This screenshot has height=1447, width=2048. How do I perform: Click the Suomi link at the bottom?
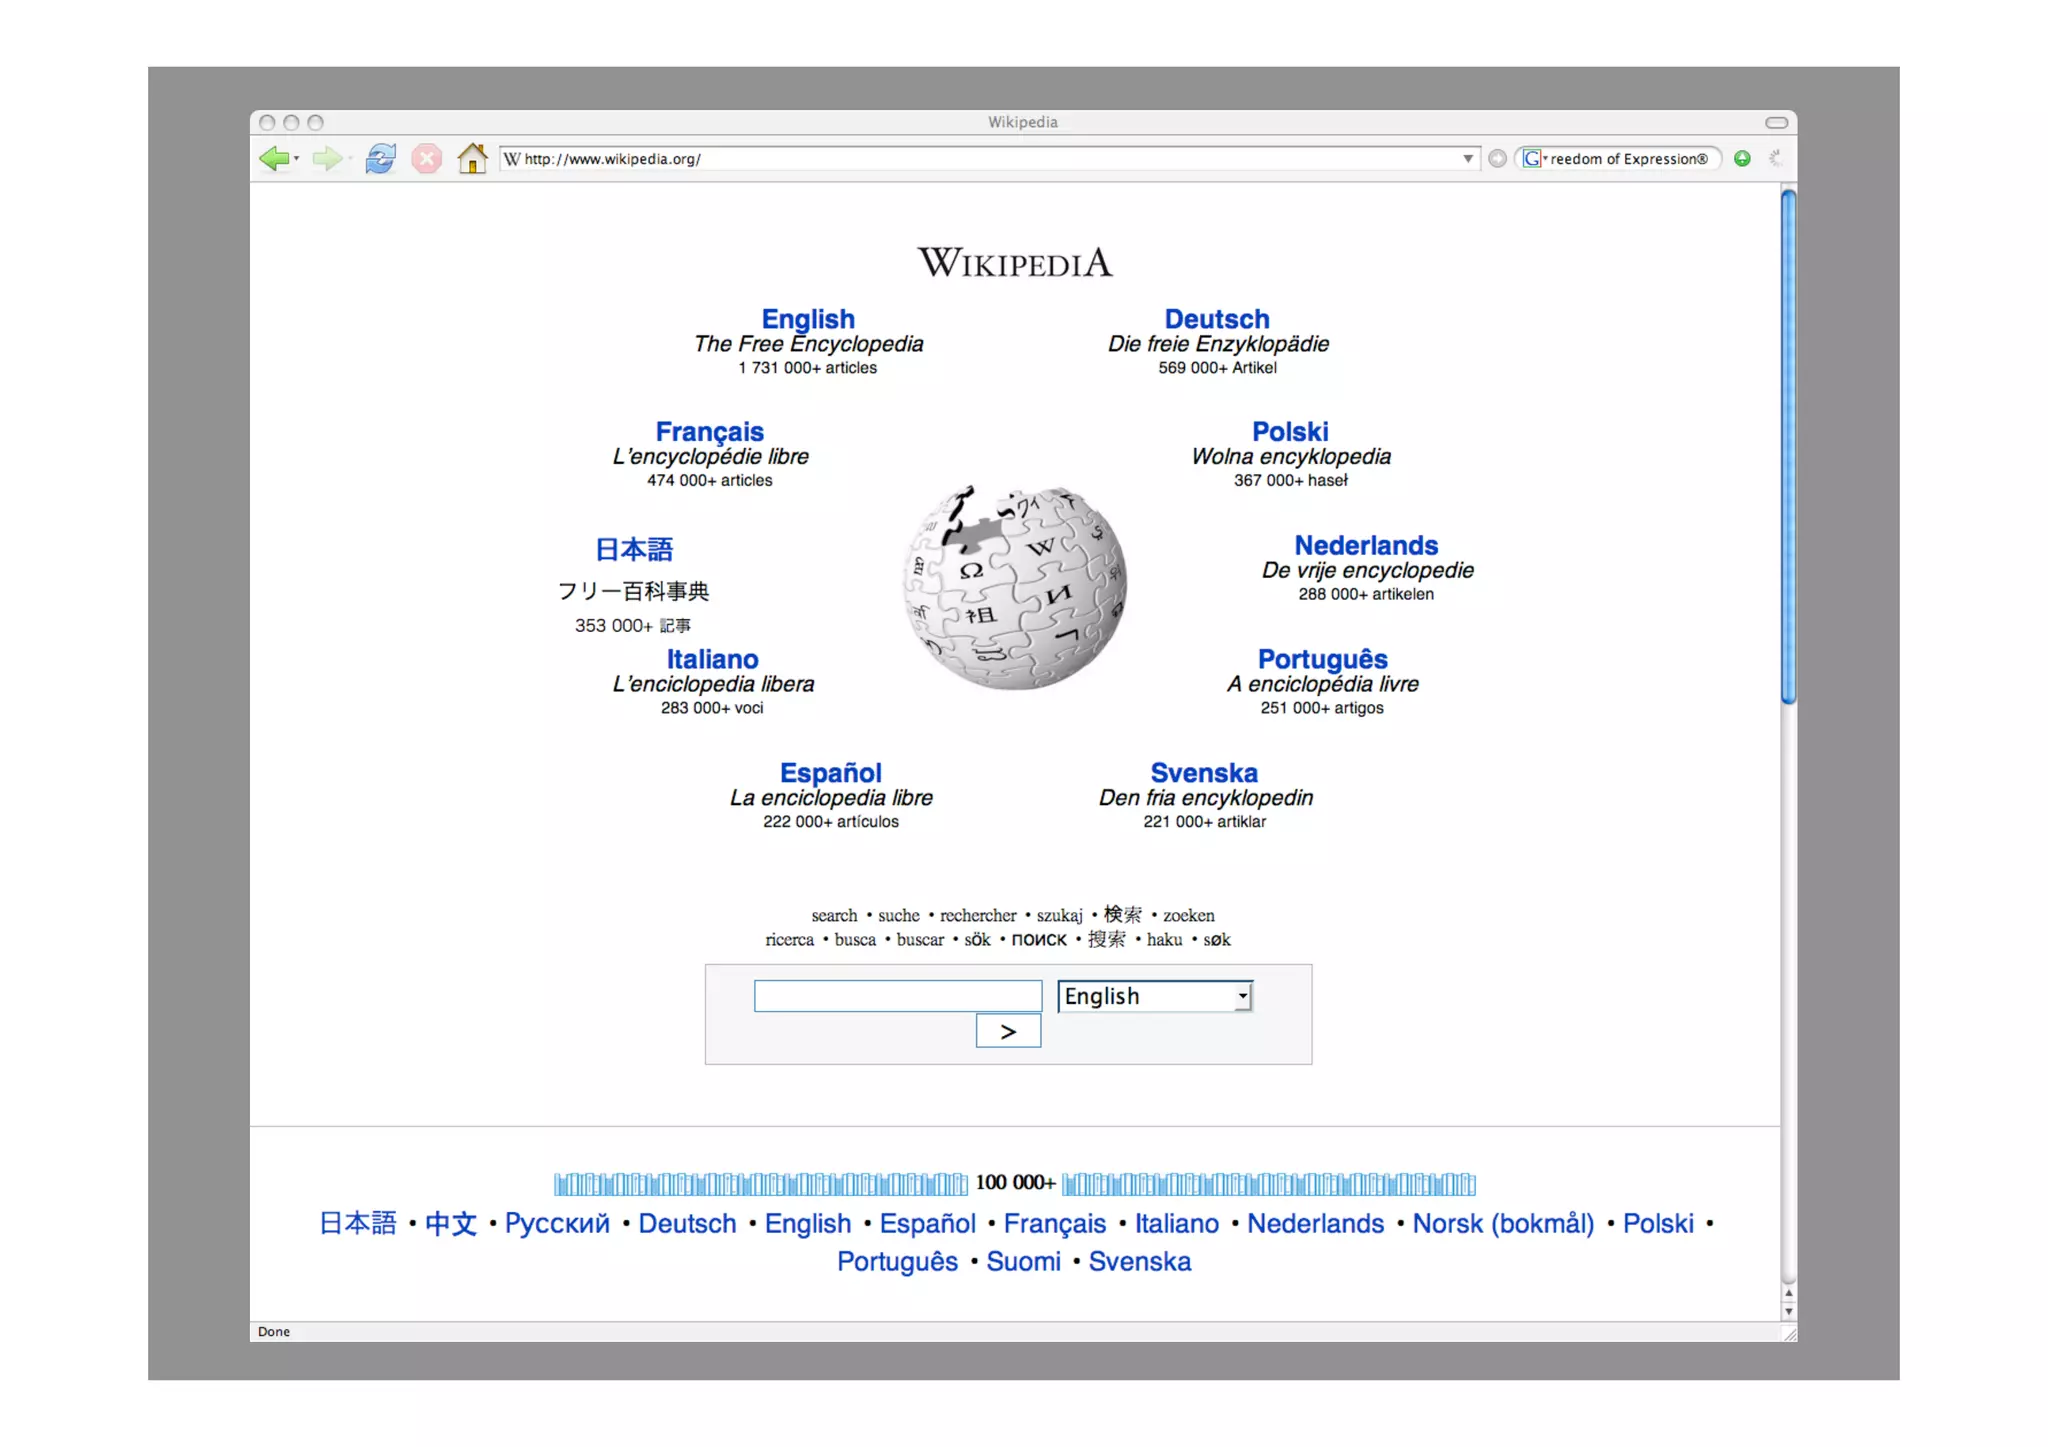(x=1023, y=1262)
